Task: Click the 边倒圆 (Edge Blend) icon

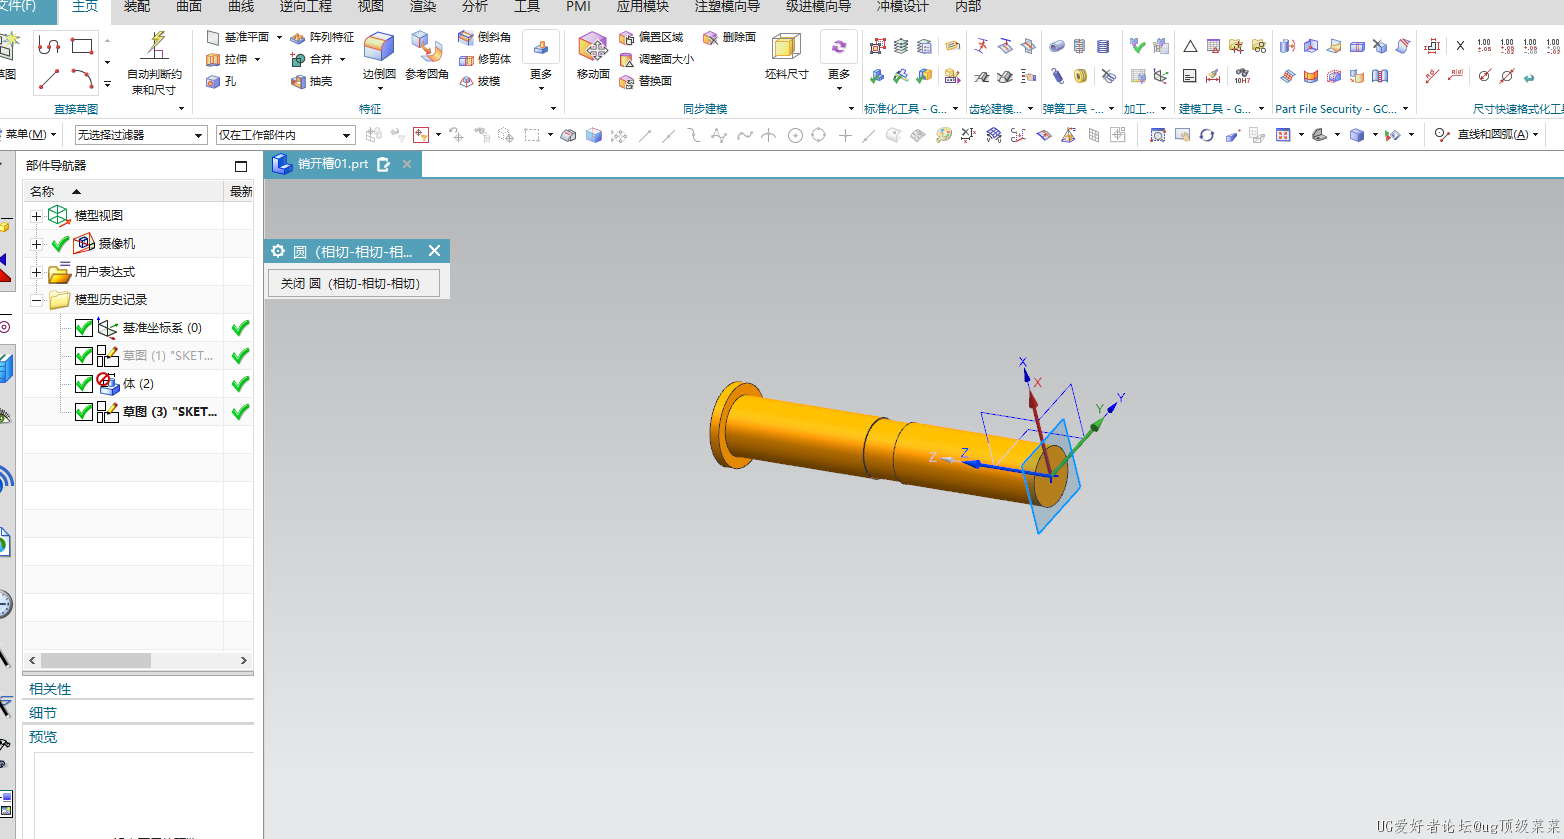Action: 379,46
